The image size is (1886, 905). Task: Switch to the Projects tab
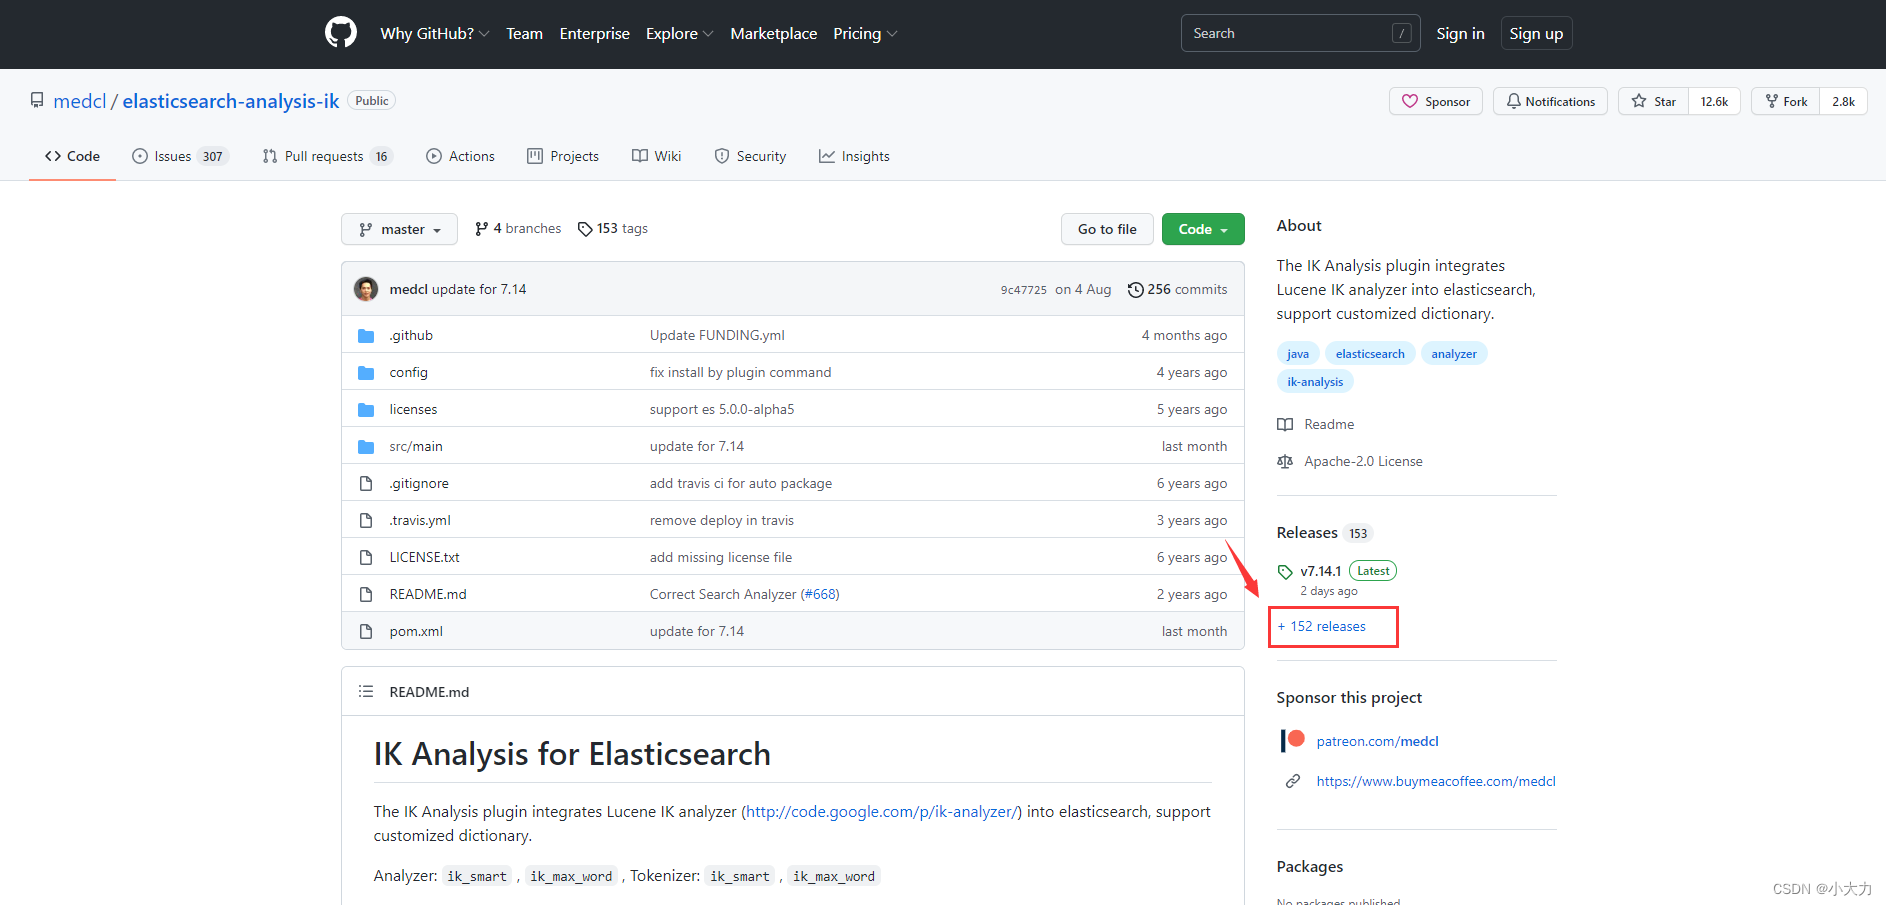click(563, 156)
